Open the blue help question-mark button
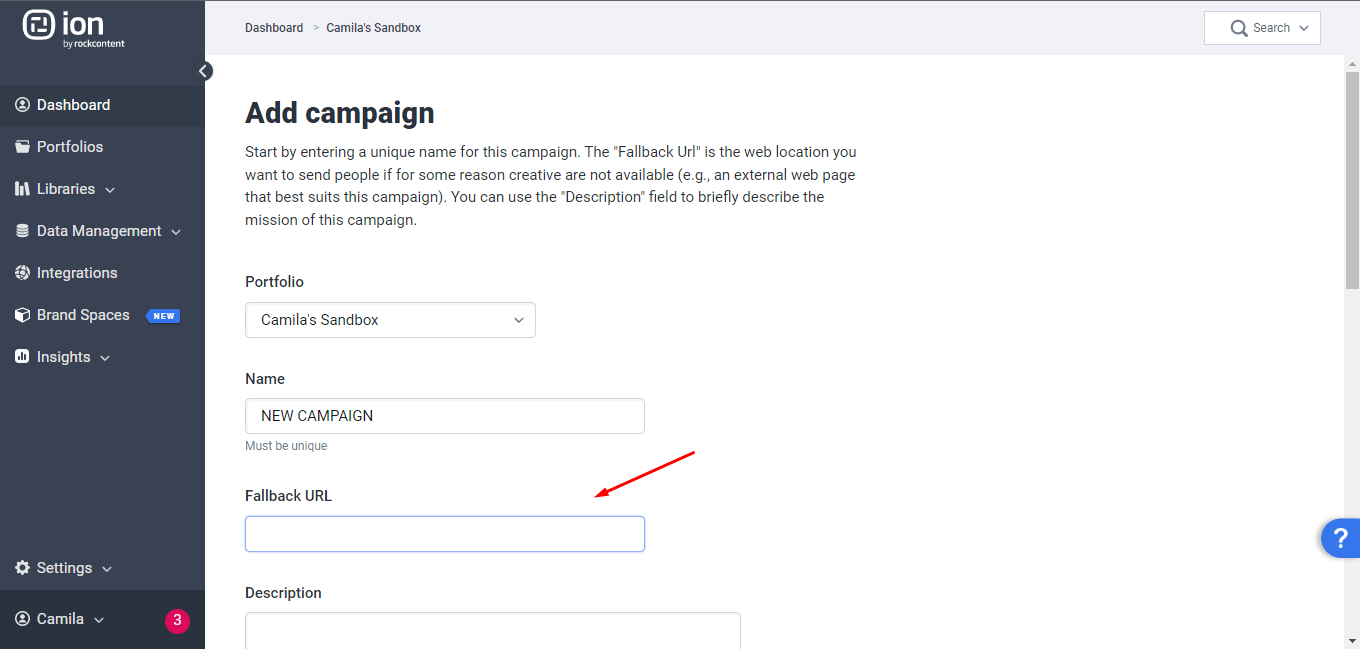 point(1341,538)
